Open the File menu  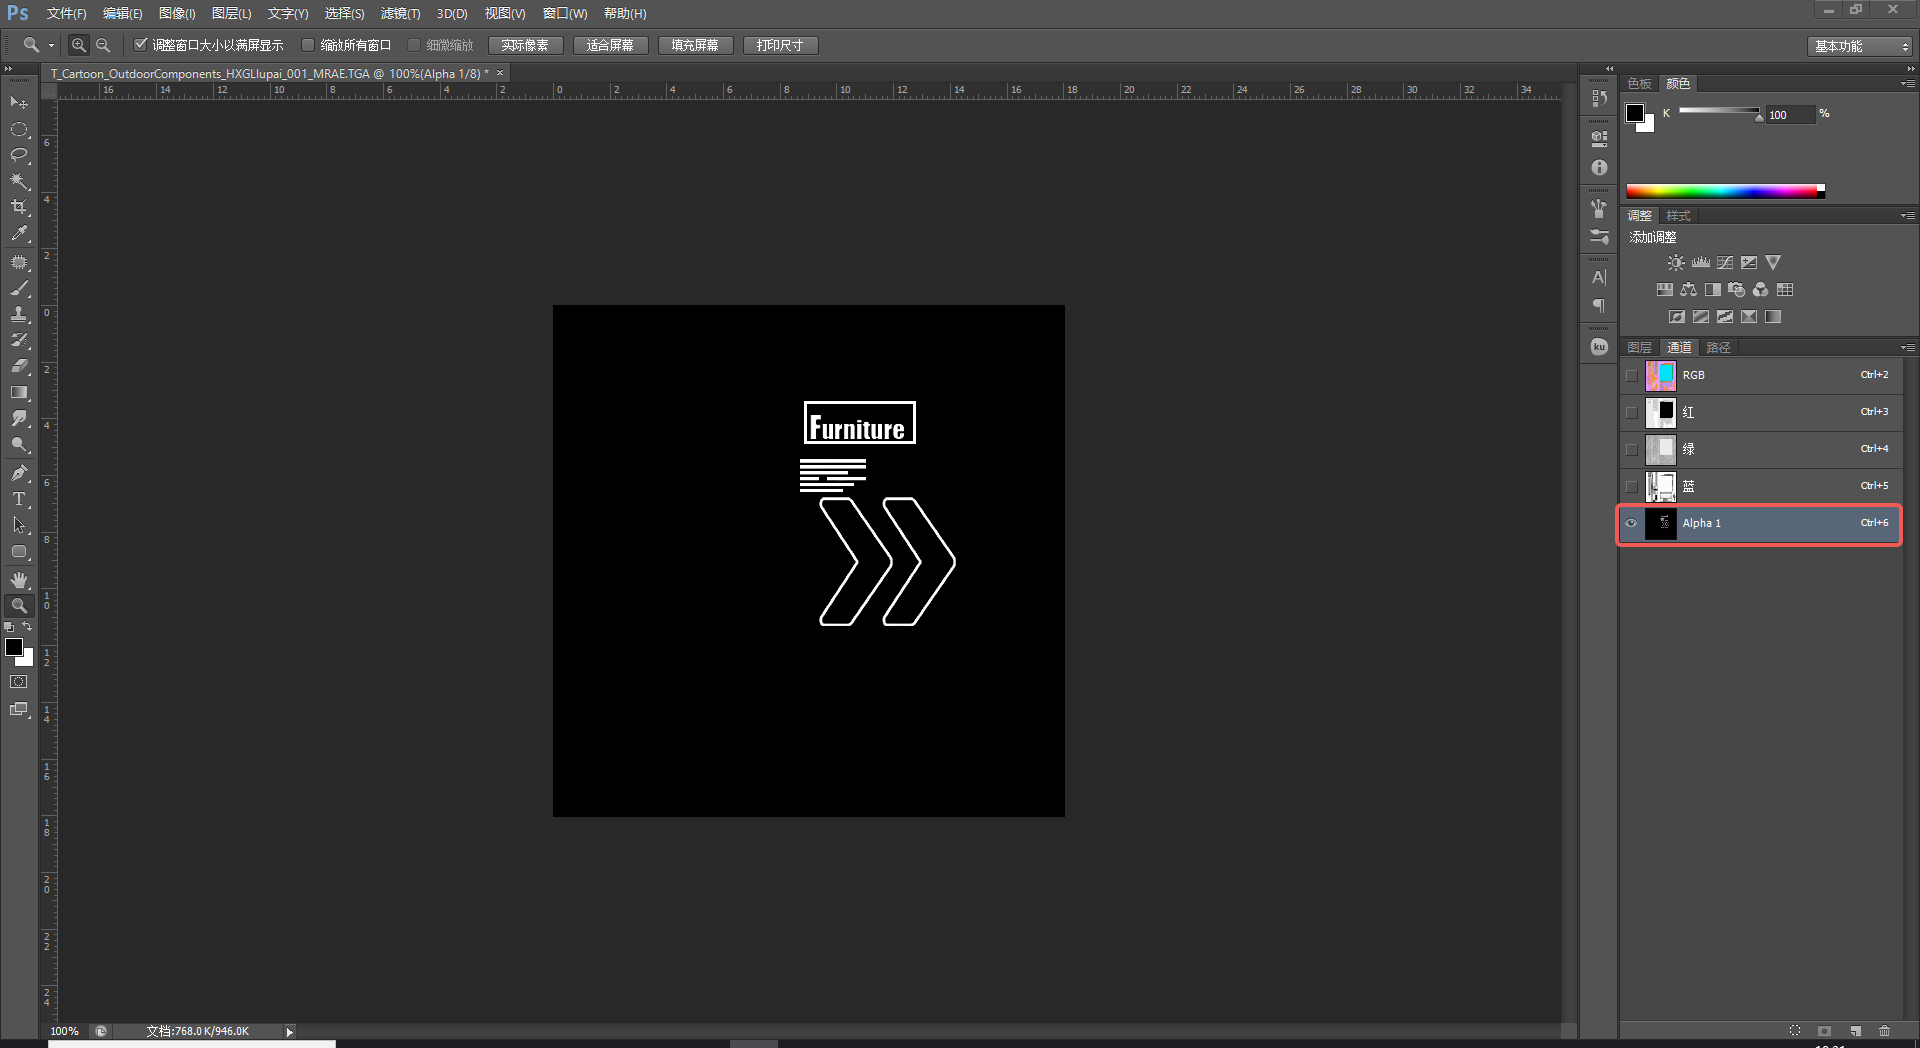(x=66, y=14)
